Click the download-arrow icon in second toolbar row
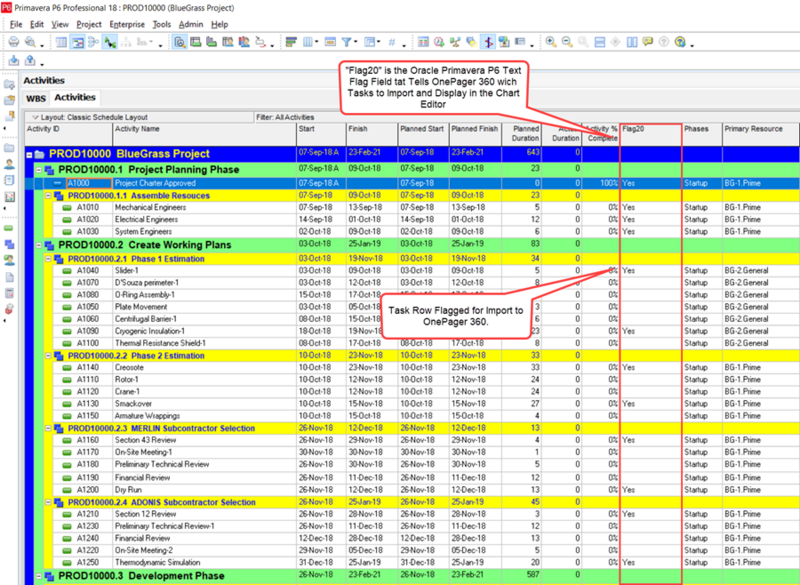Image resolution: width=800 pixels, height=585 pixels. click(x=14, y=60)
